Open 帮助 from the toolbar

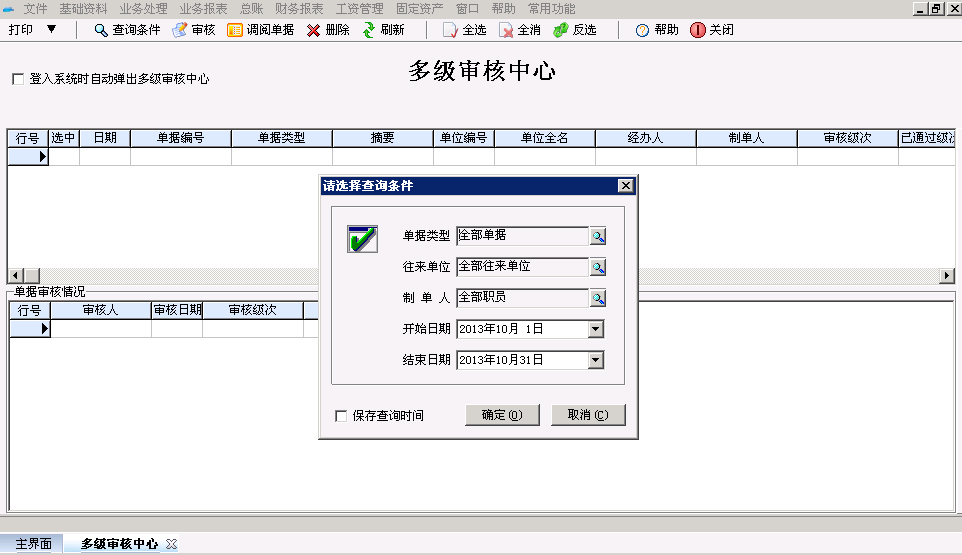pyautogui.click(x=643, y=30)
